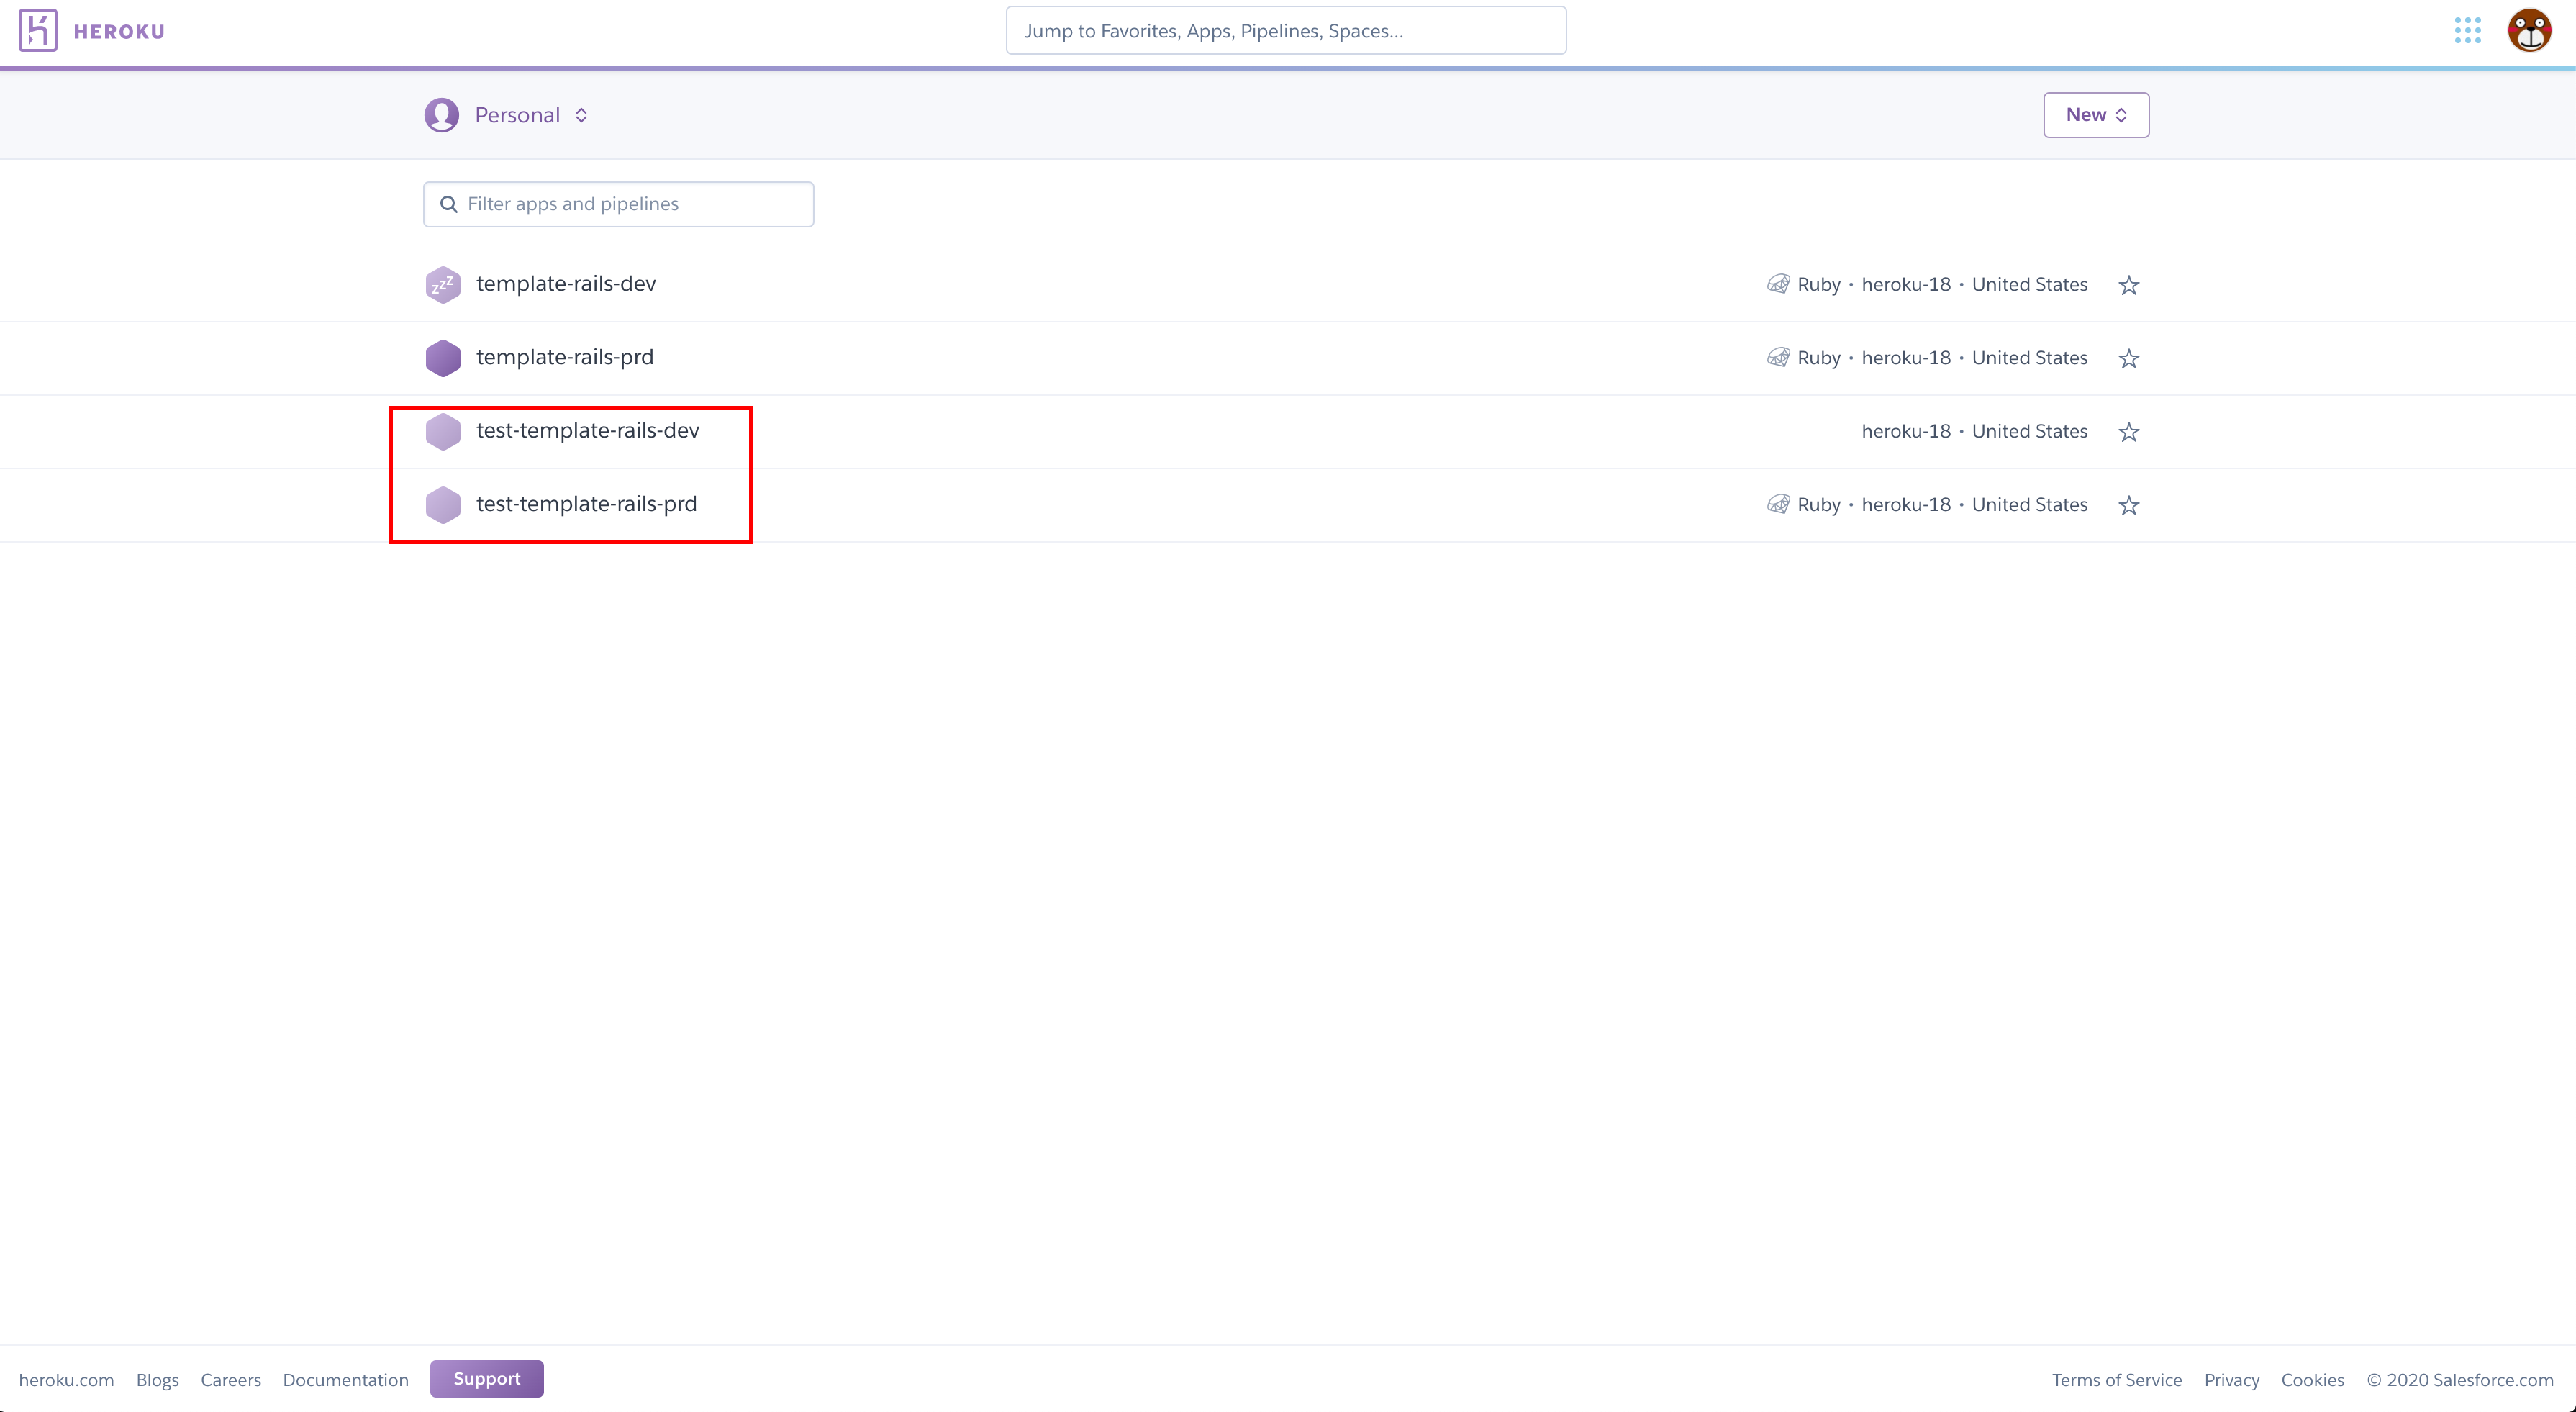Open the test-template-rails-dev app

[x=587, y=430]
